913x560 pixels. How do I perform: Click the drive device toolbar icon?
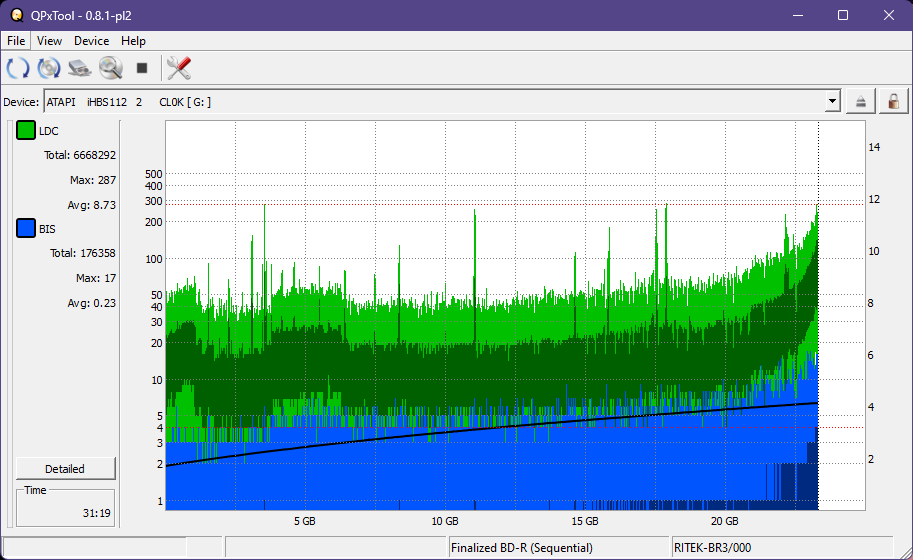[x=80, y=68]
